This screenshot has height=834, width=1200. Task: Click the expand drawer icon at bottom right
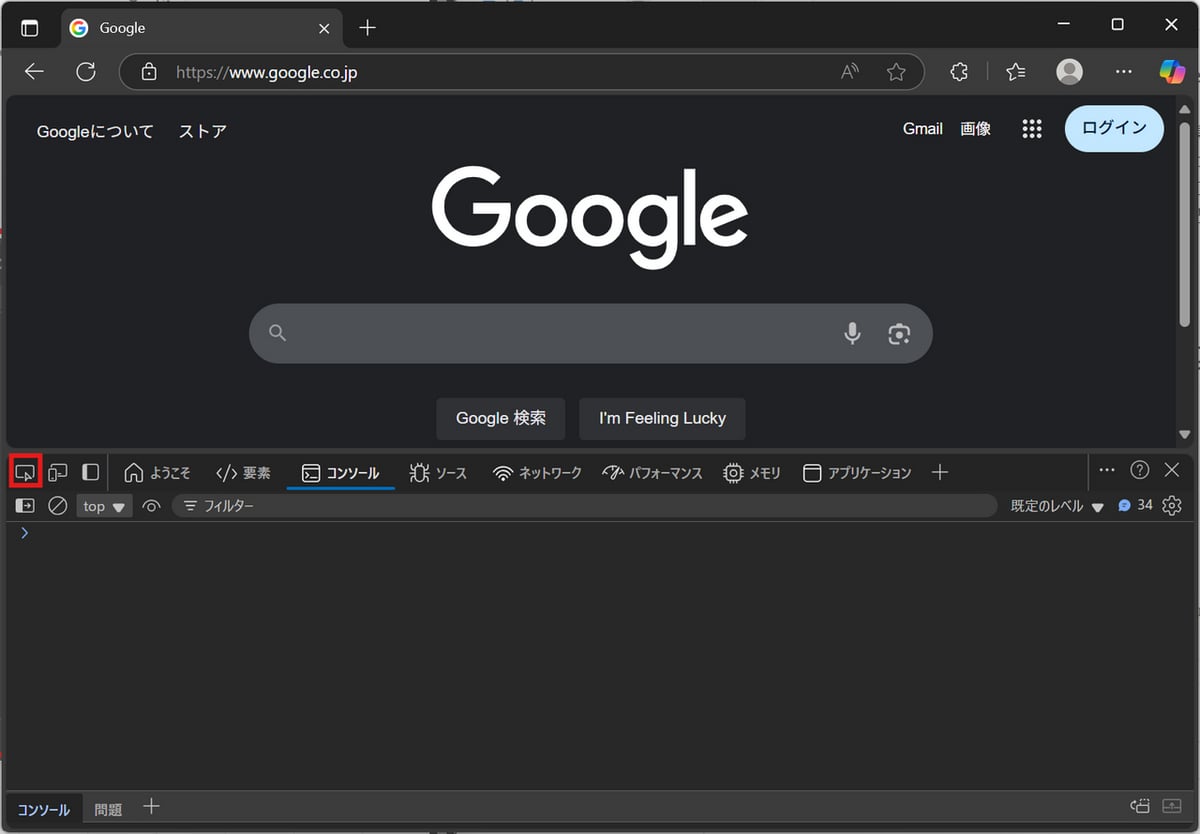pos(1172,806)
